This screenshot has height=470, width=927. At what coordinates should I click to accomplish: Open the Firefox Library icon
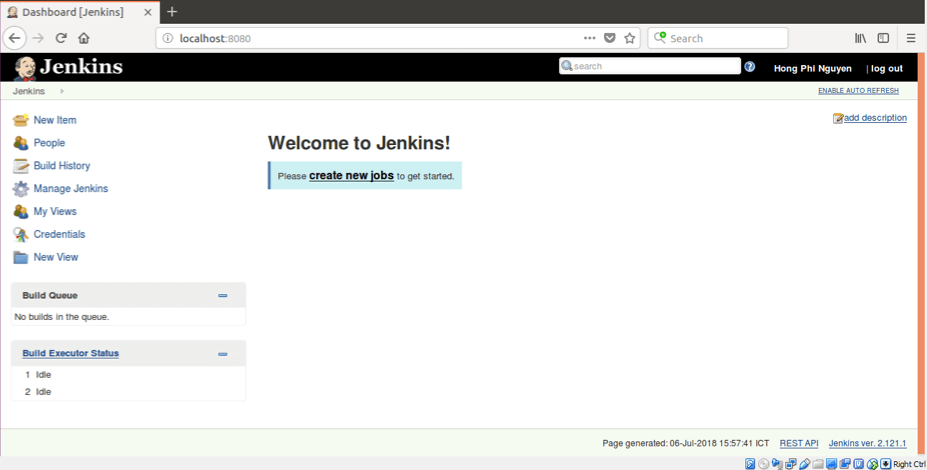coord(860,38)
